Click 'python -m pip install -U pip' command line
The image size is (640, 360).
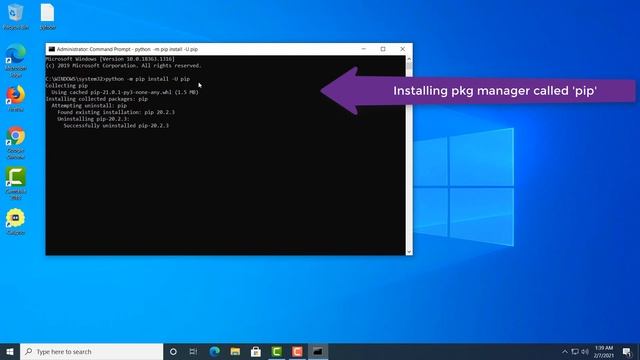[147, 79]
